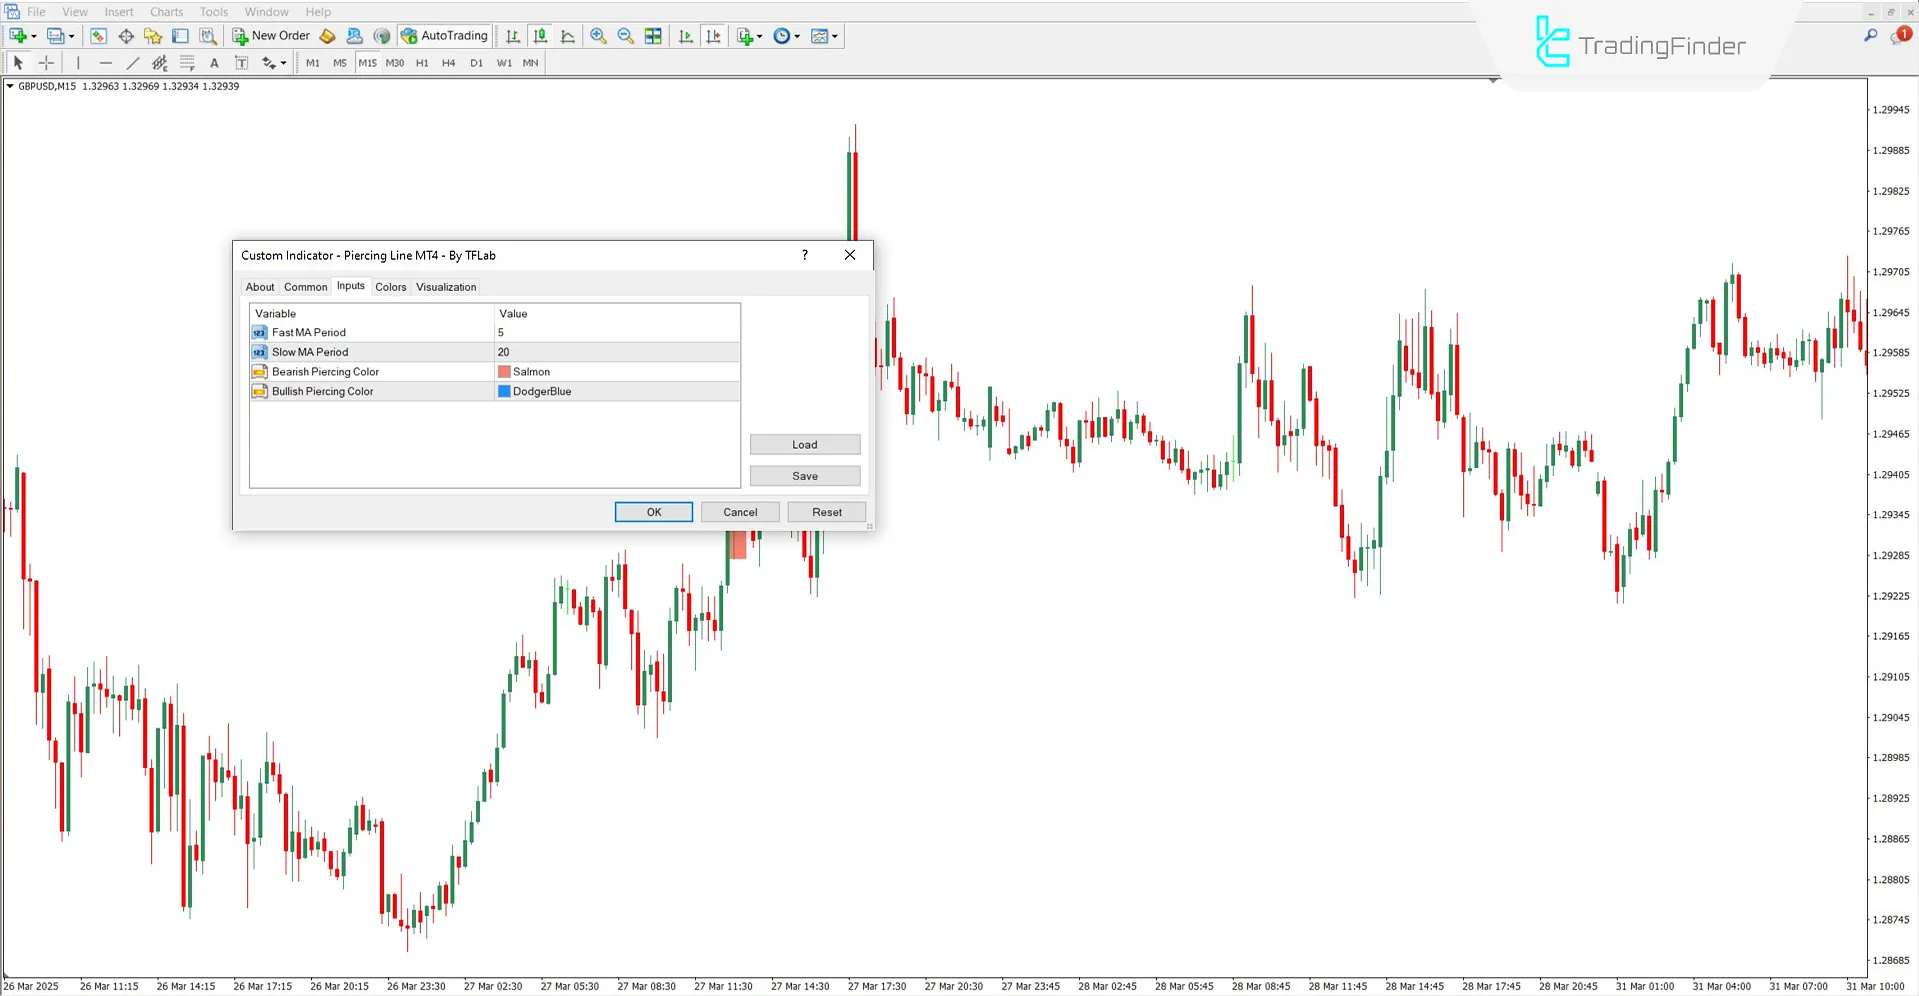Click the Zoom In magnifier icon

(598, 35)
